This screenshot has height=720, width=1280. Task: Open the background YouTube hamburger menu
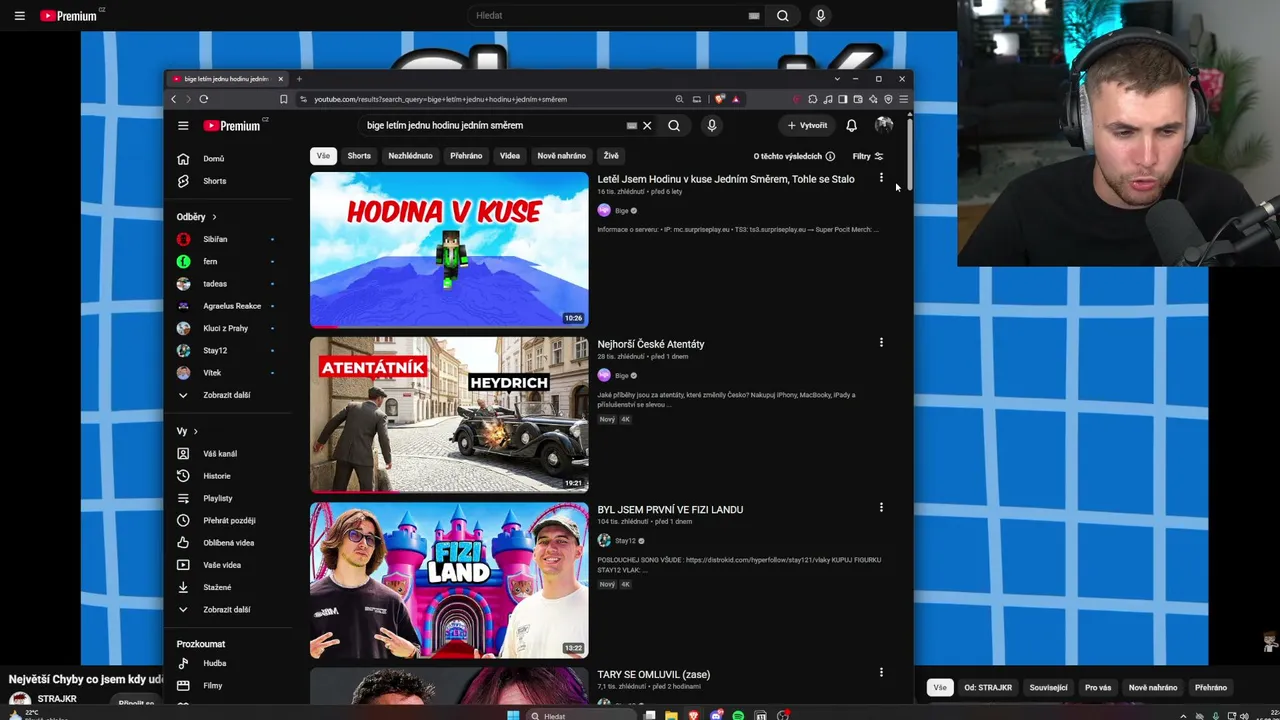[19, 16]
